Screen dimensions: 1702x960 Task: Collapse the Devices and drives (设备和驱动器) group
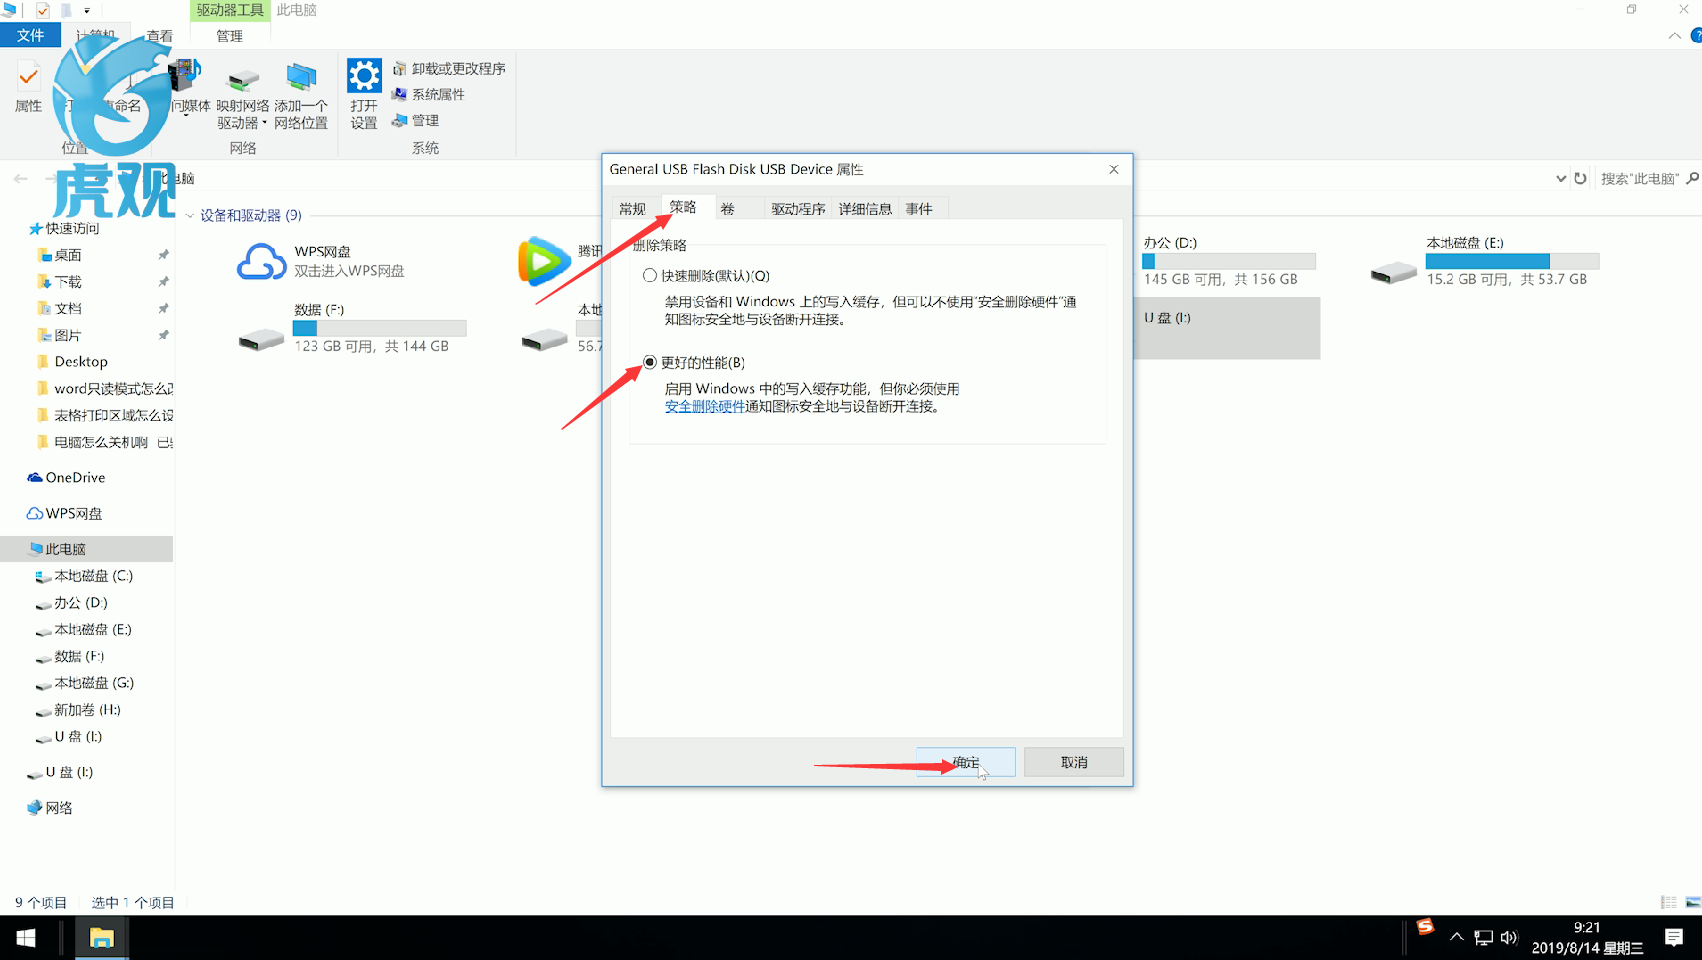190,215
